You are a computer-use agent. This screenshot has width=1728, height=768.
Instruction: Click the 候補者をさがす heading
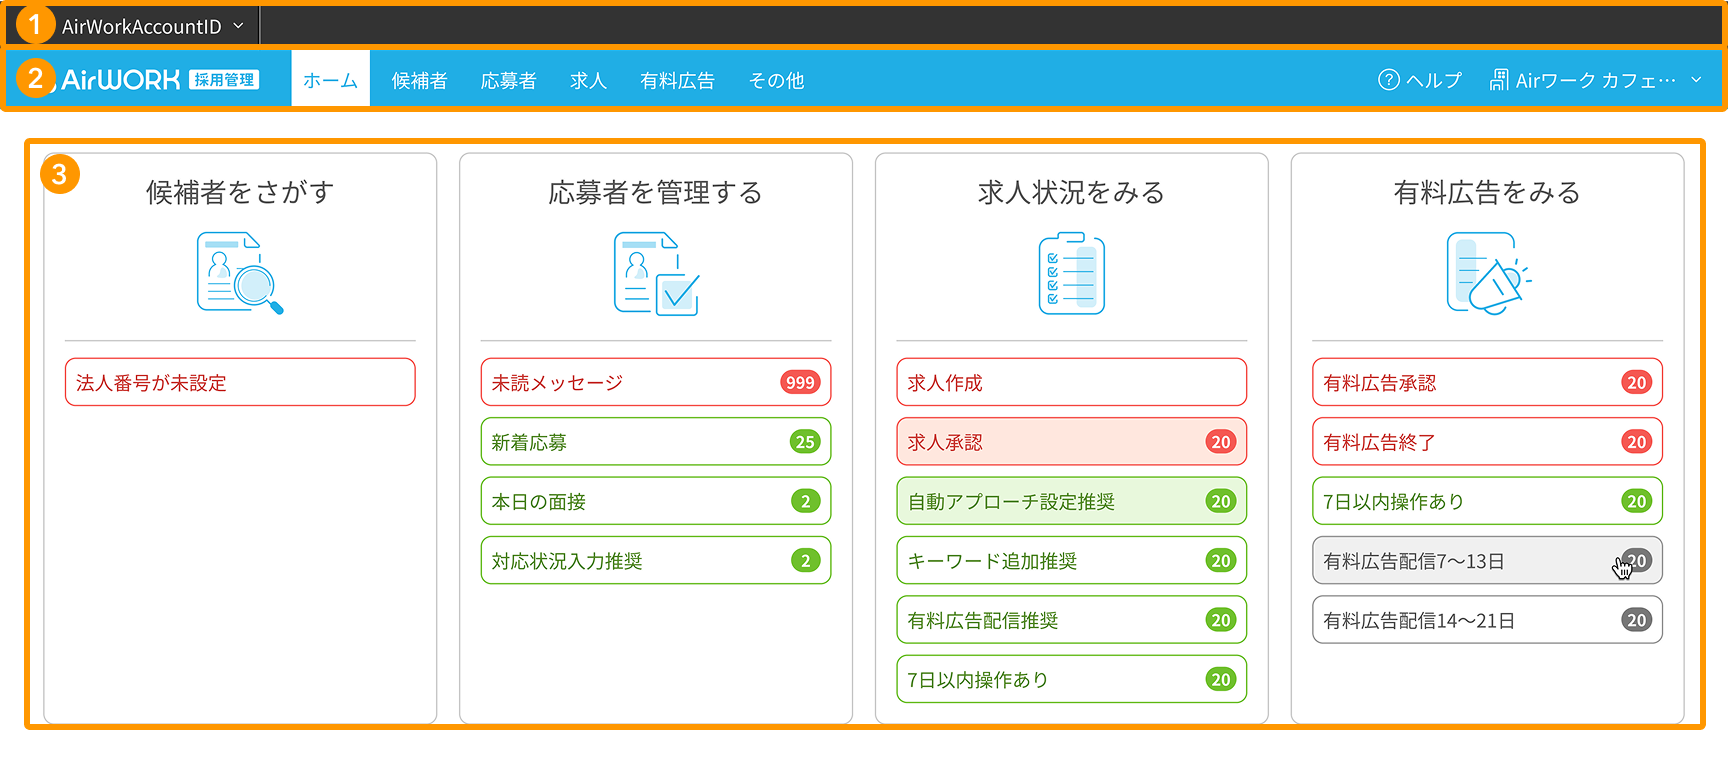pyautogui.click(x=240, y=192)
